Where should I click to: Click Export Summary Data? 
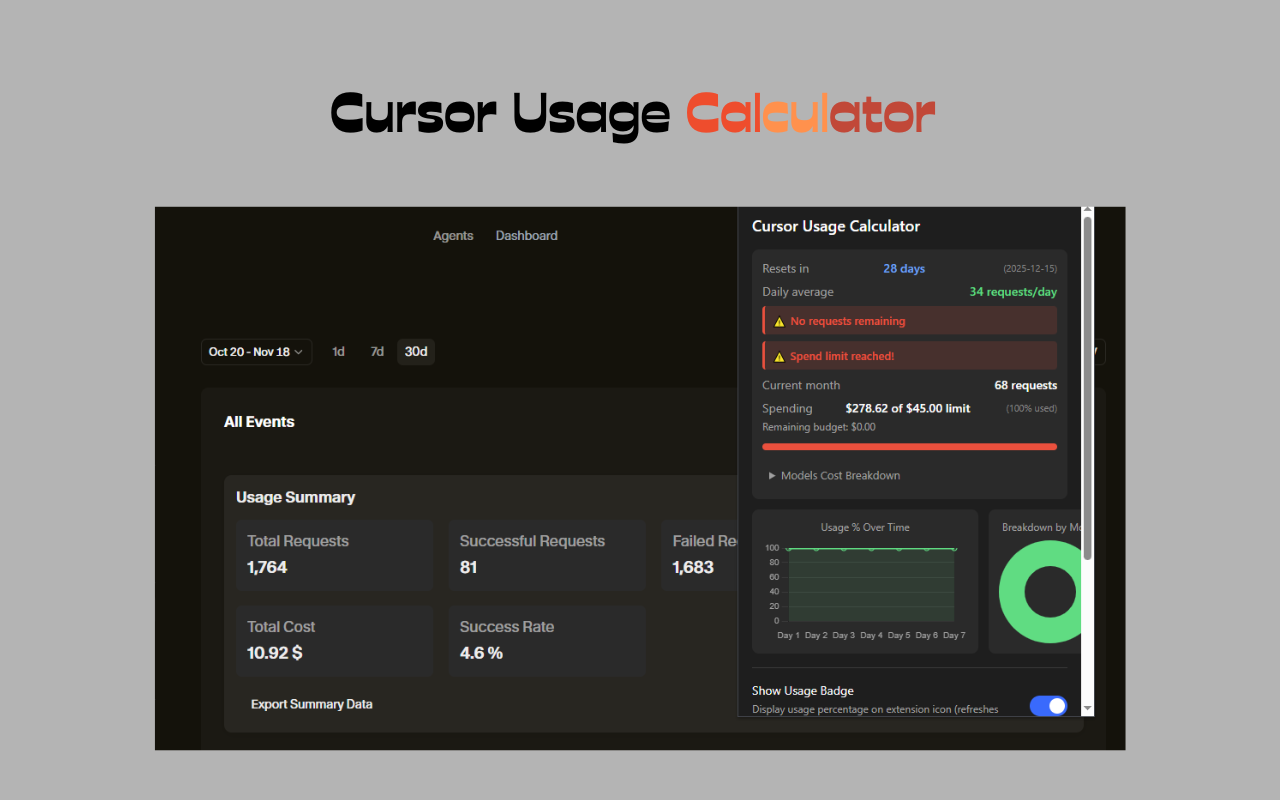(x=311, y=704)
